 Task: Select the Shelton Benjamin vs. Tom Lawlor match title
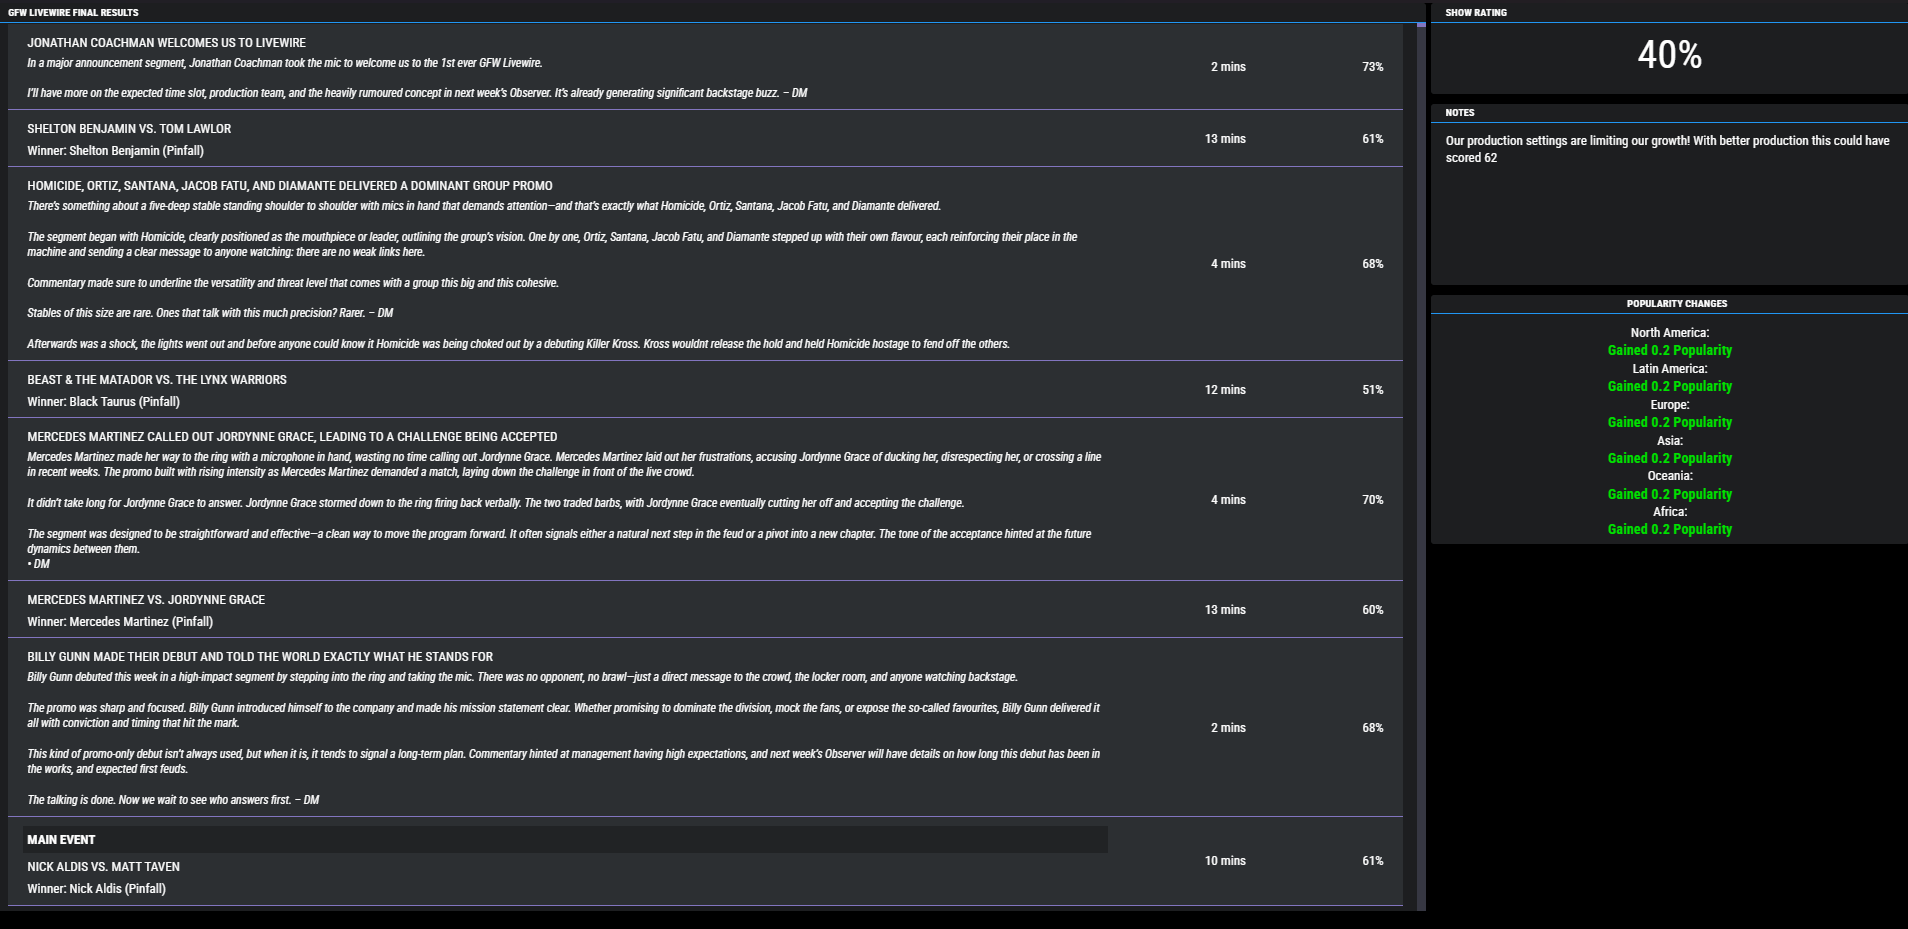pos(129,129)
